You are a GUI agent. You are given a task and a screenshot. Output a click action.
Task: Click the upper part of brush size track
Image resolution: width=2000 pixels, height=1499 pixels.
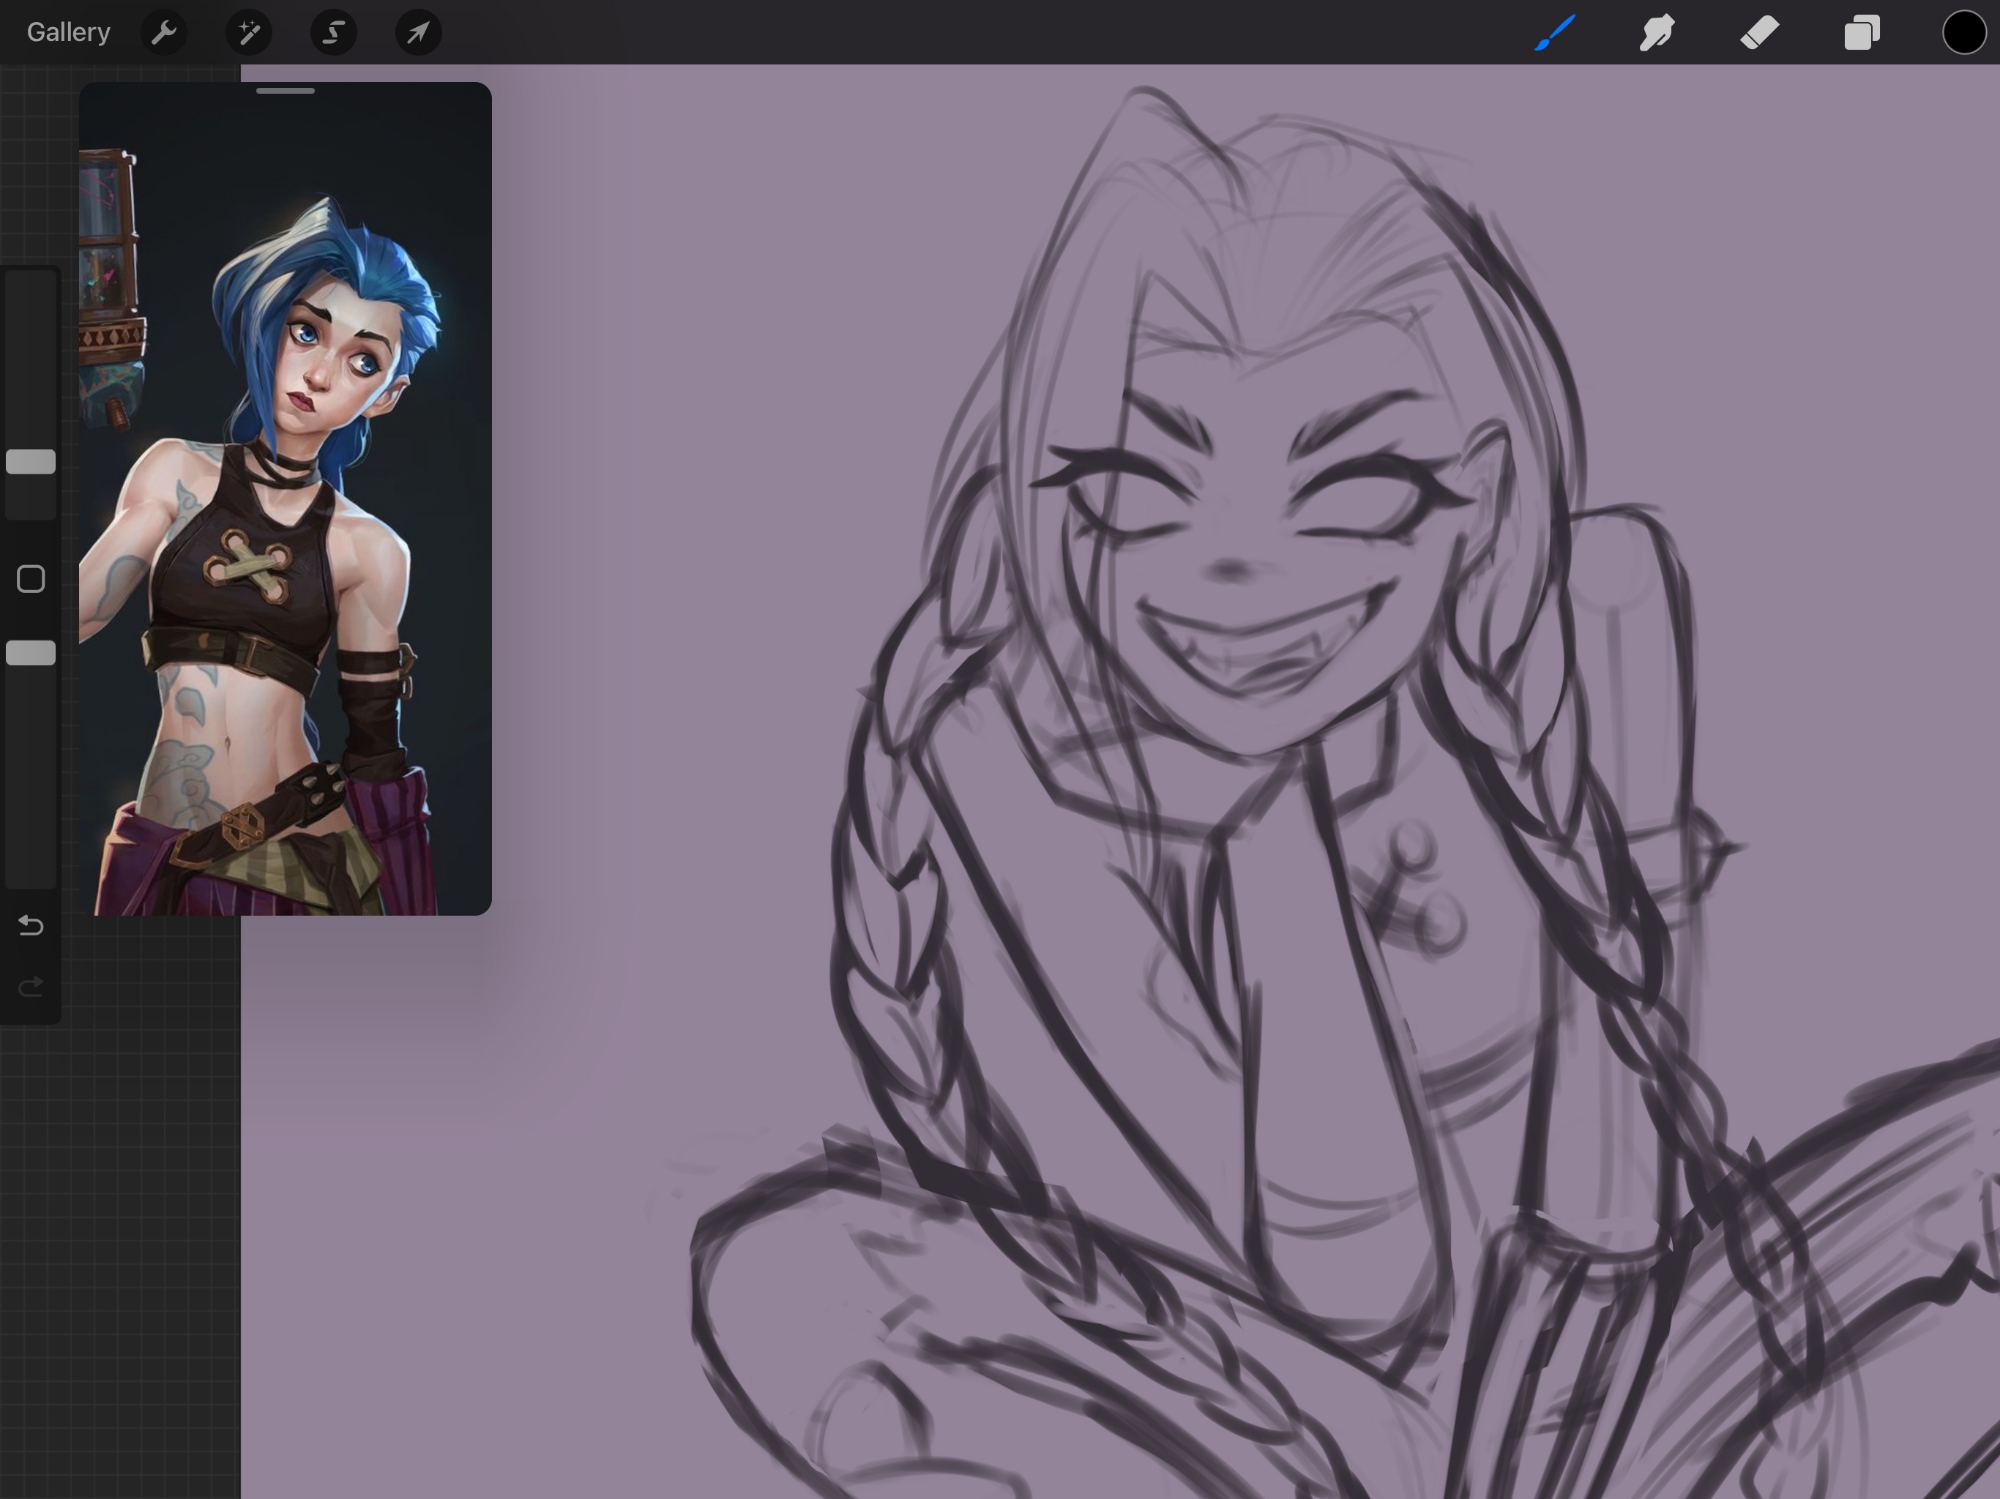pyautogui.click(x=31, y=350)
